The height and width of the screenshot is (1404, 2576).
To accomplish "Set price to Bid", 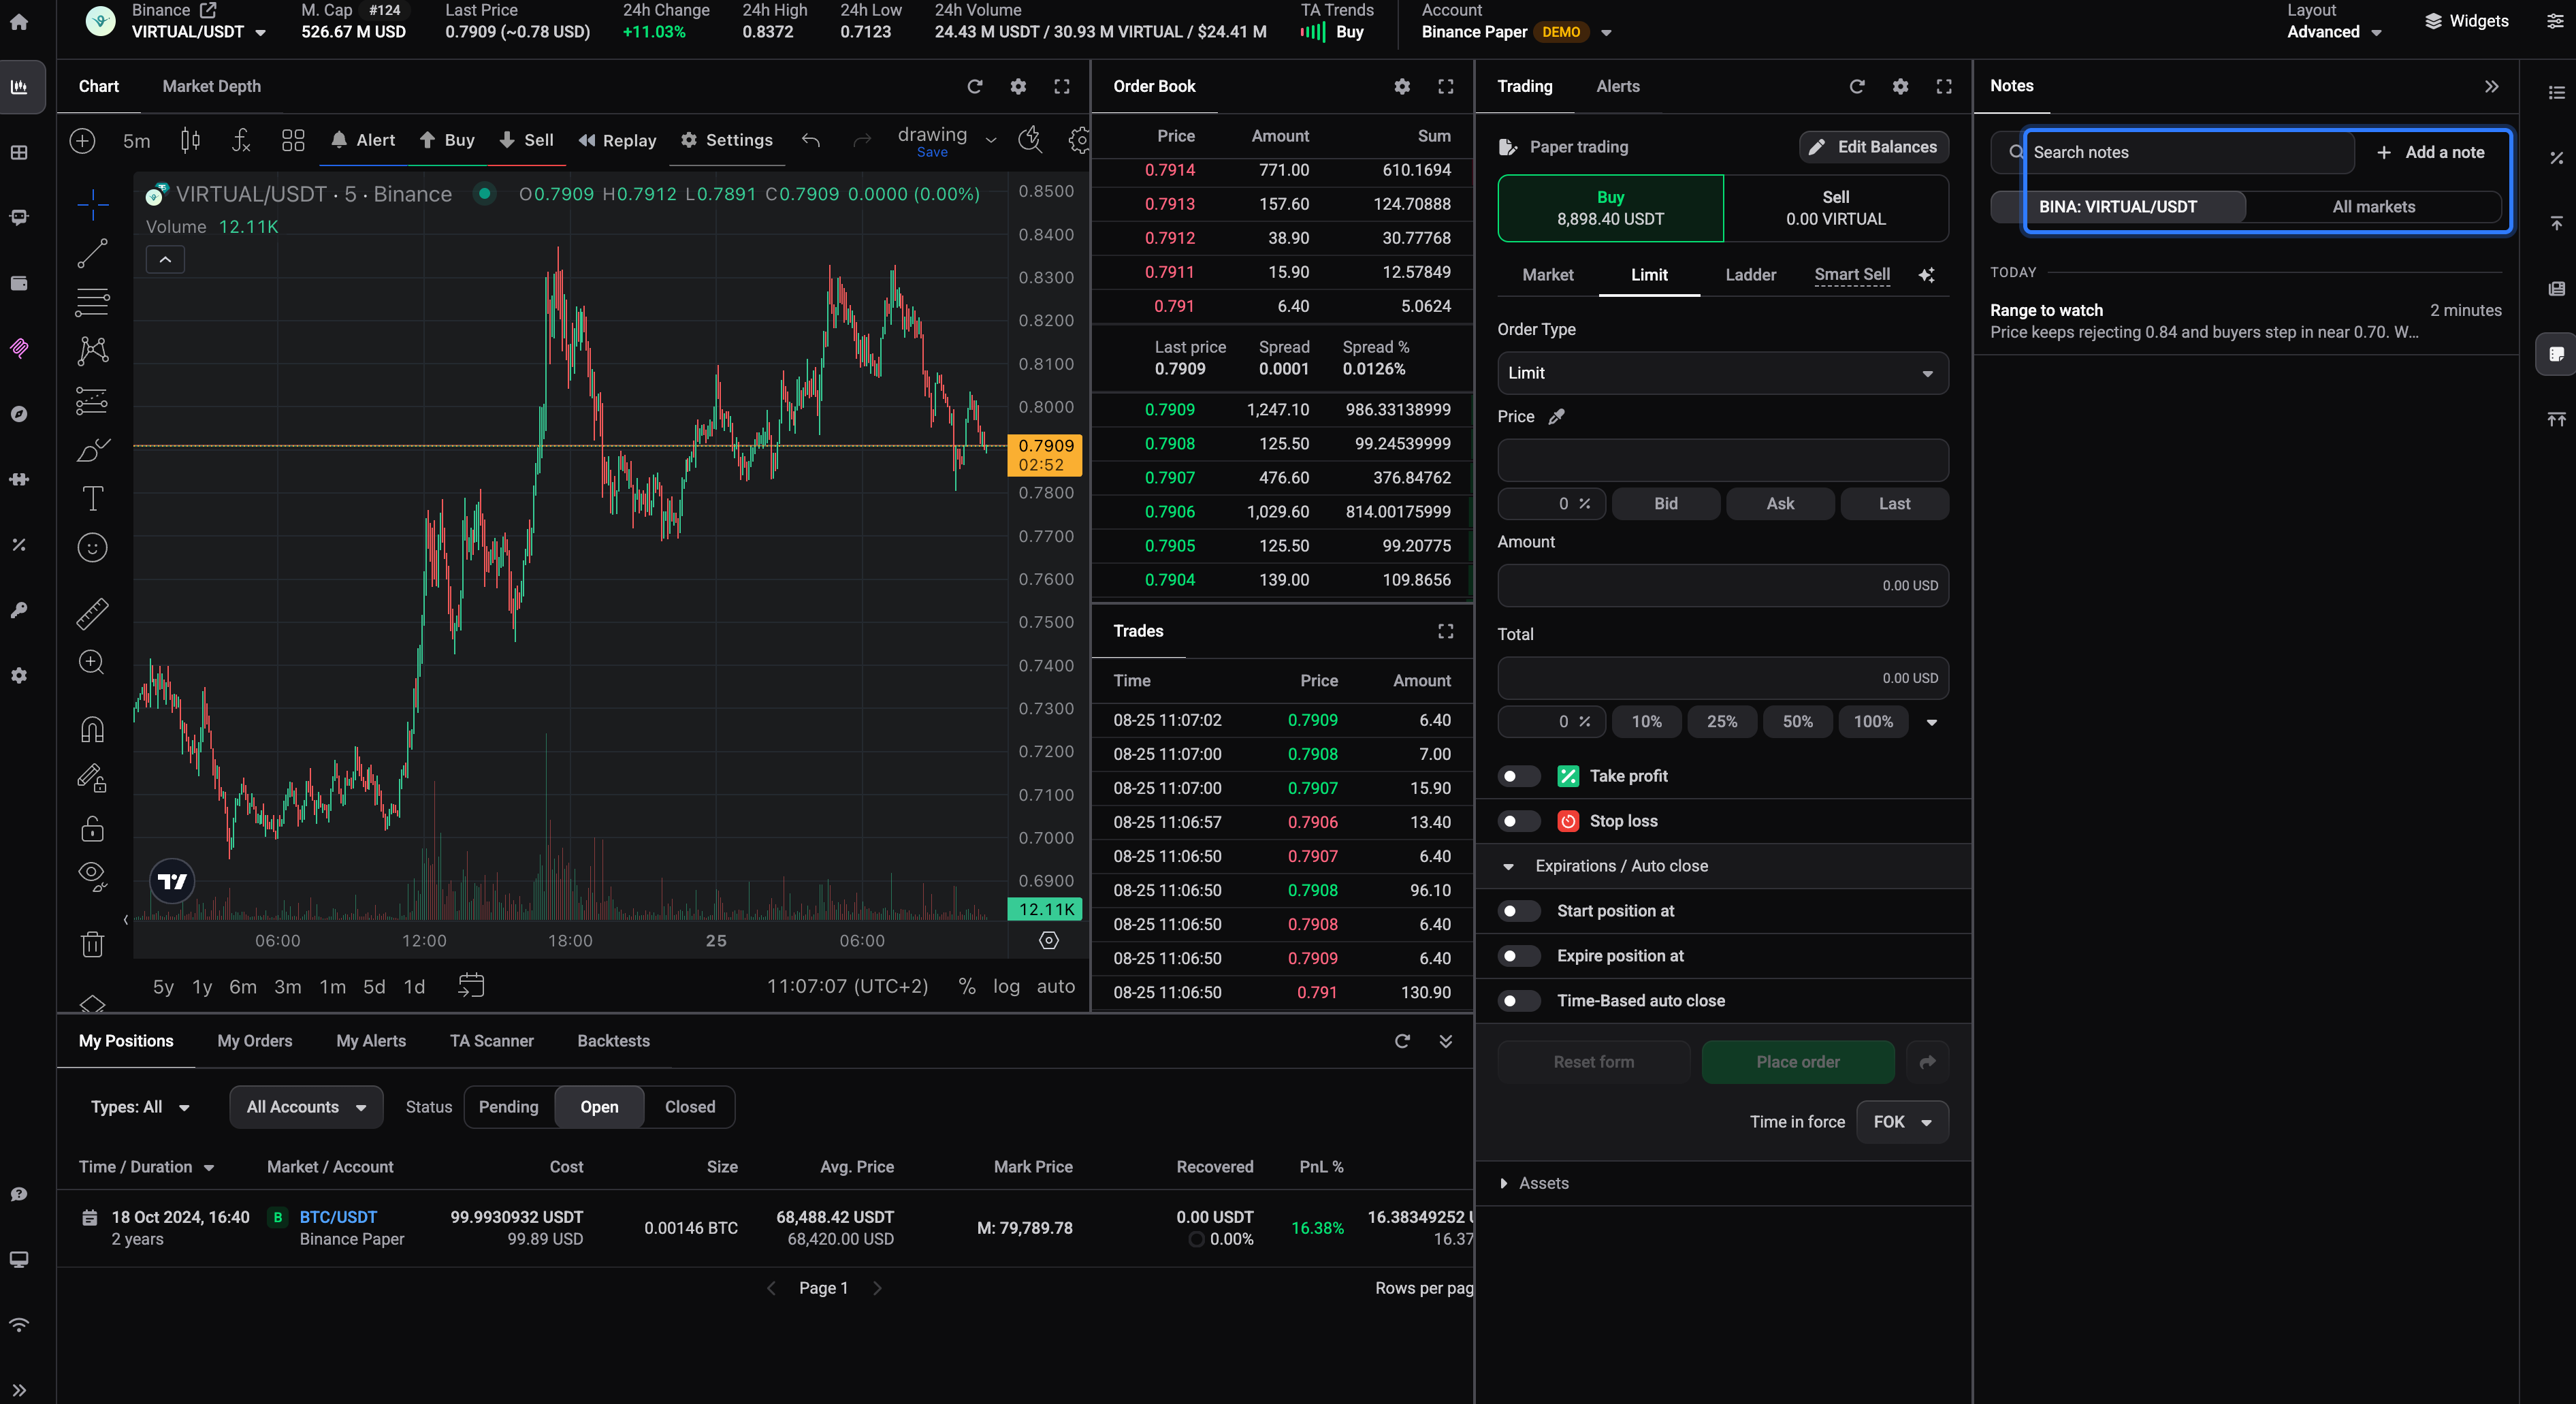I will pos(1665,504).
